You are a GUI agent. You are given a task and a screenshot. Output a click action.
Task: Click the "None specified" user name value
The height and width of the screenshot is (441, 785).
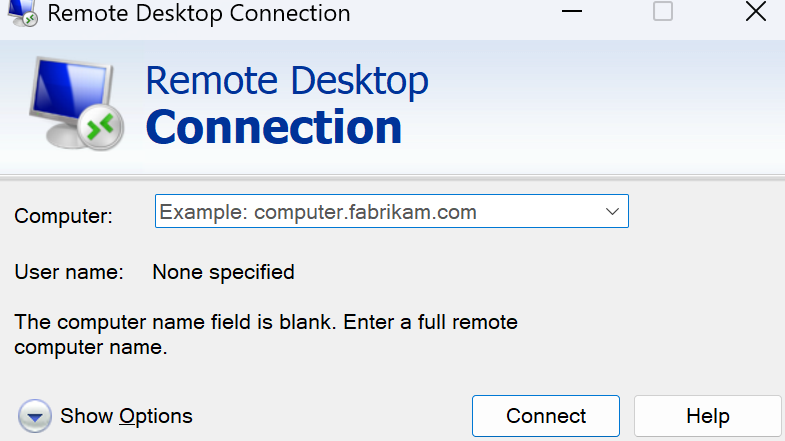(223, 271)
